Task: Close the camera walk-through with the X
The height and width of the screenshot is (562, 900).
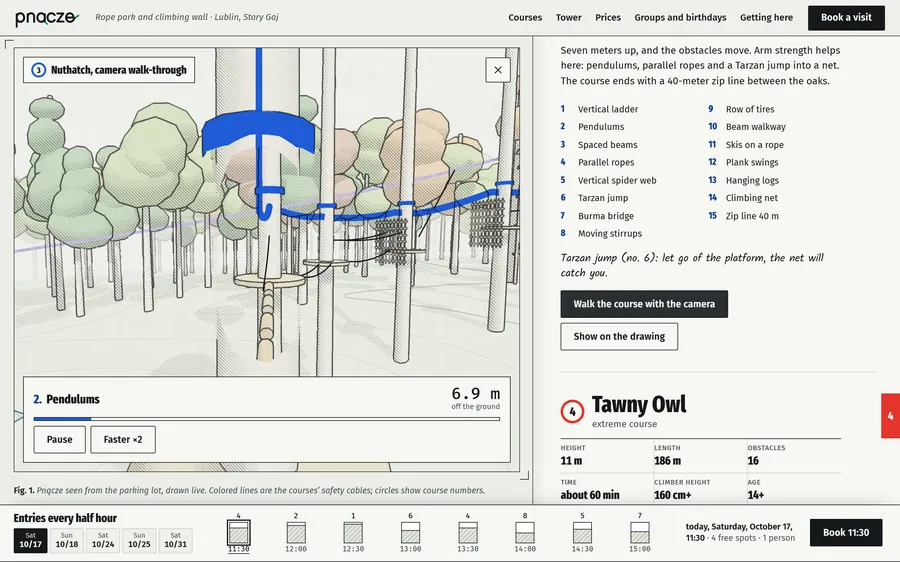Action: click(498, 70)
